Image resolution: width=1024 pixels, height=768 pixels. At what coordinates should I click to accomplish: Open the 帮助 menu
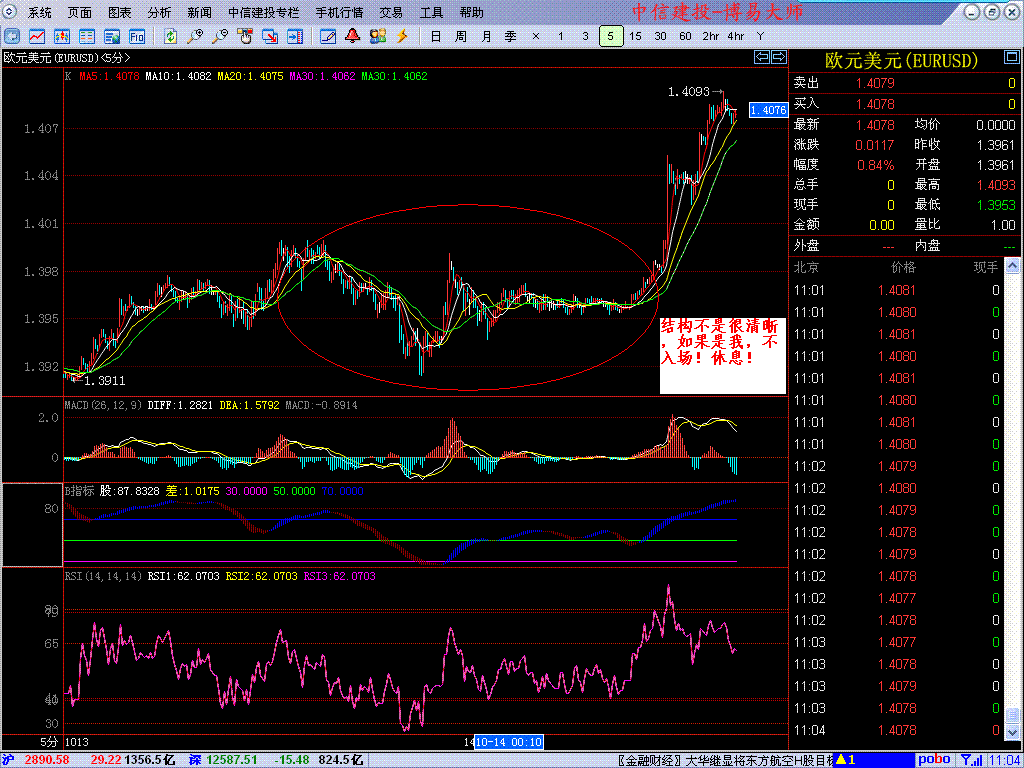click(472, 12)
